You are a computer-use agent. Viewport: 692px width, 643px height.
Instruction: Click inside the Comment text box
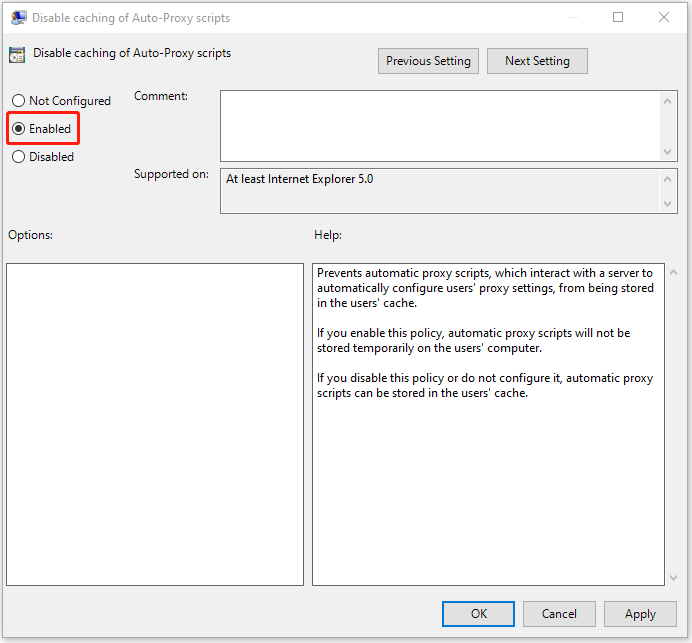440,126
